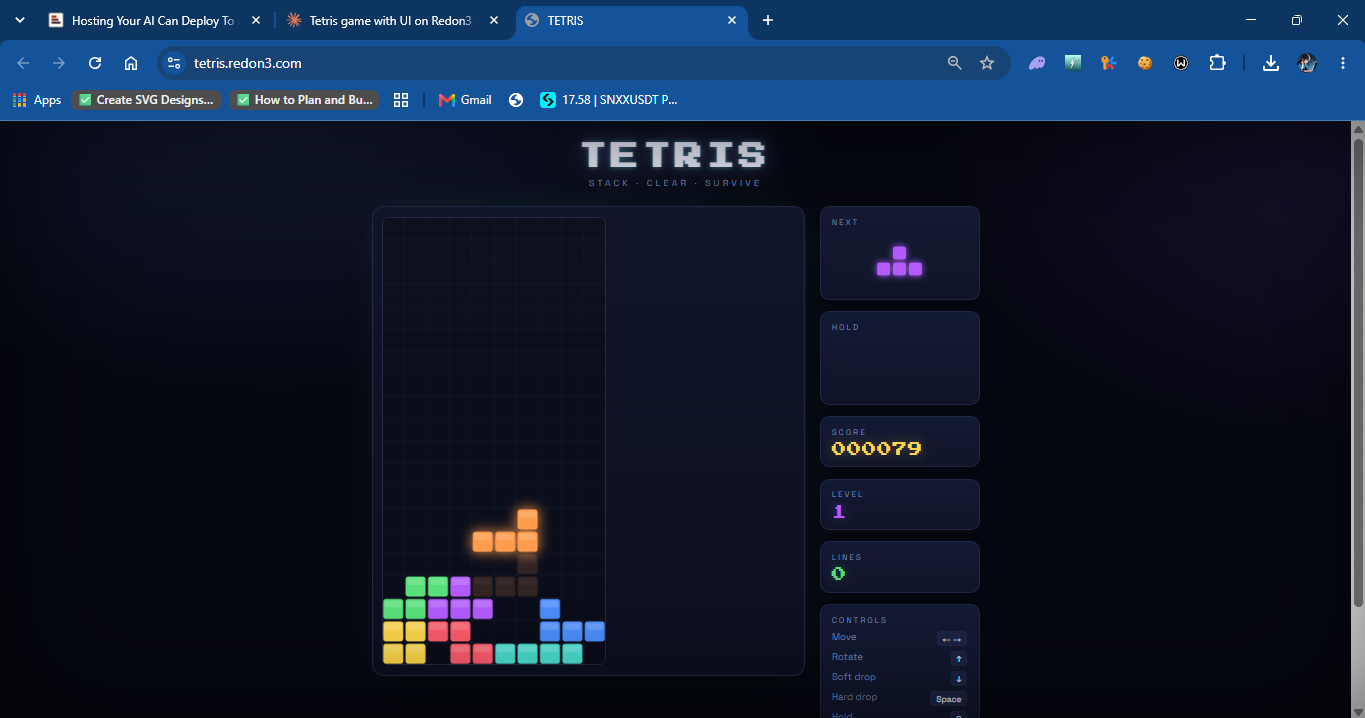Switch to 'Tetris game with UI on Redon3' tab

pos(391,20)
